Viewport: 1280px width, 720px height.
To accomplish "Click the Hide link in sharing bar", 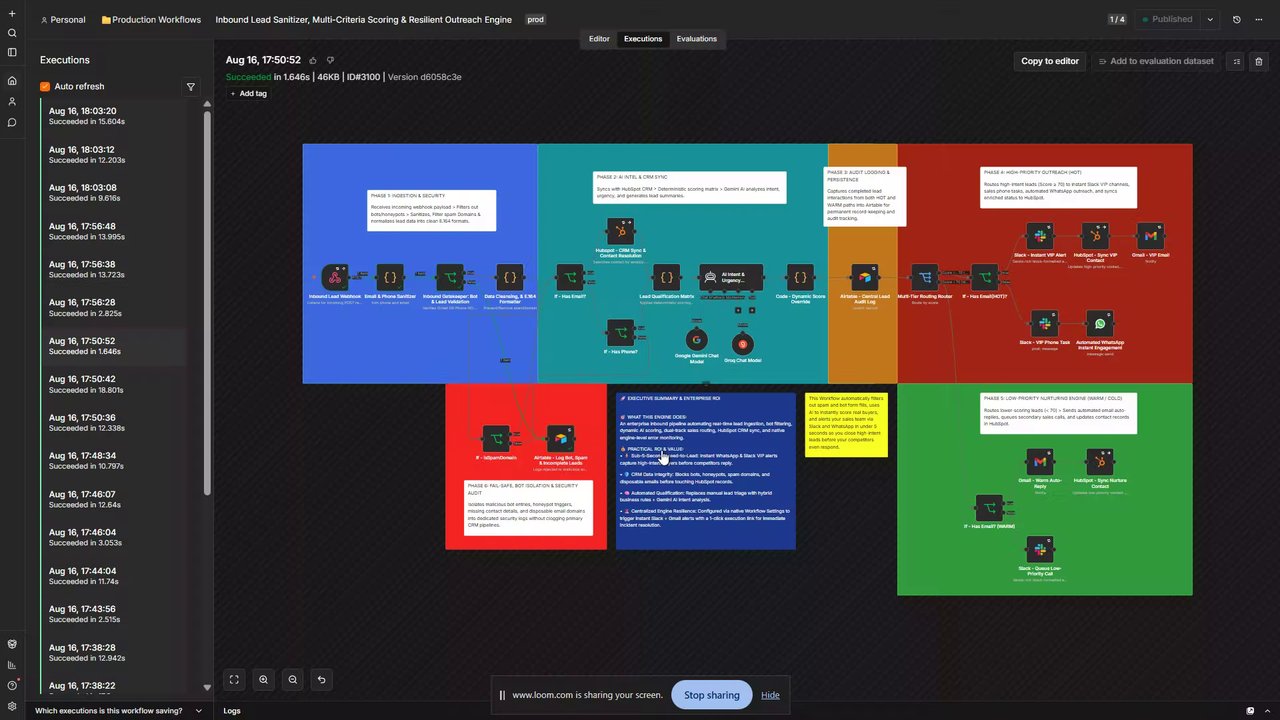I will coord(770,695).
